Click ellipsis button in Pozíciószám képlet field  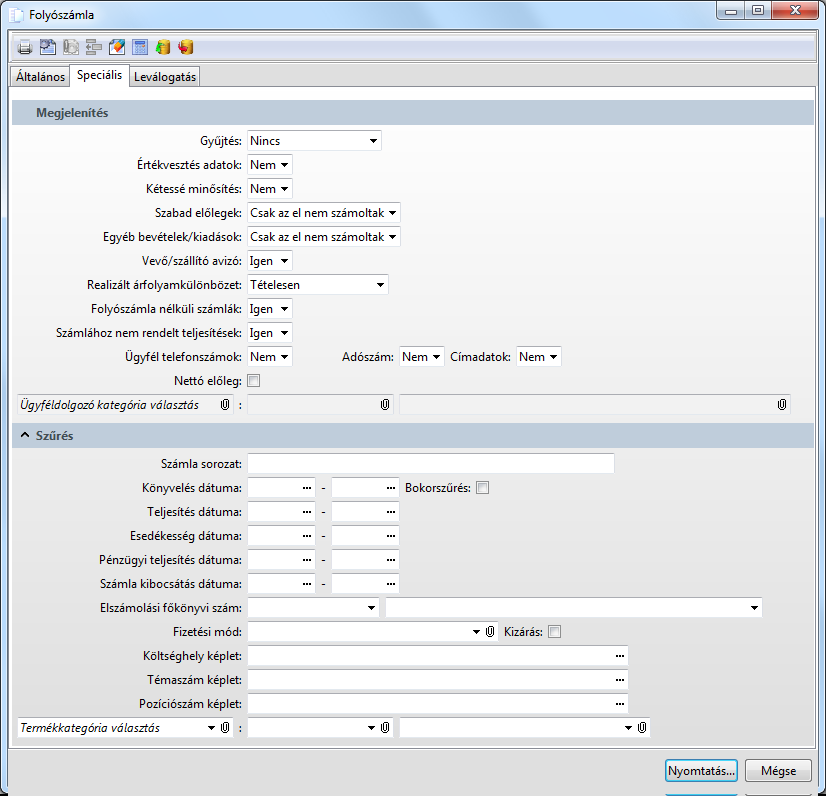click(620, 704)
